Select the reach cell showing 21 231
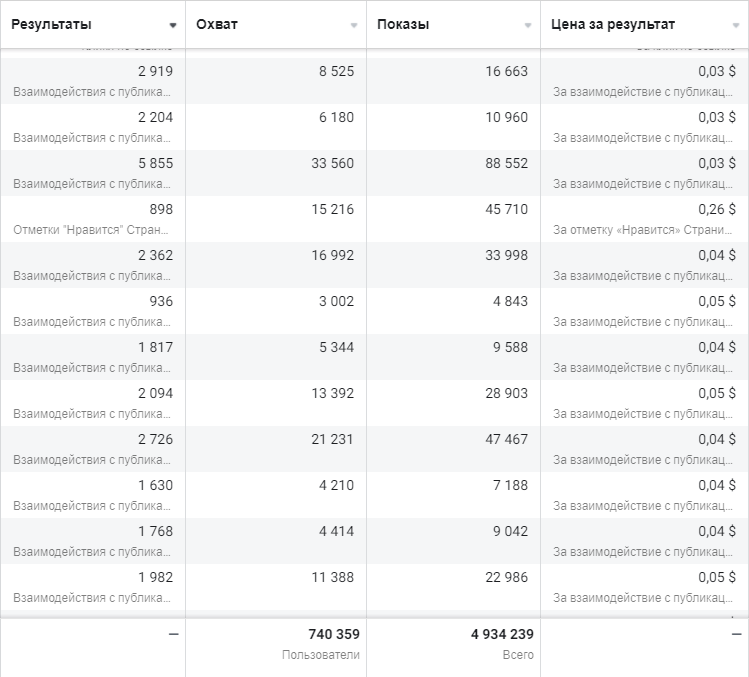The height and width of the screenshot is (677, 749). (276, 449)
